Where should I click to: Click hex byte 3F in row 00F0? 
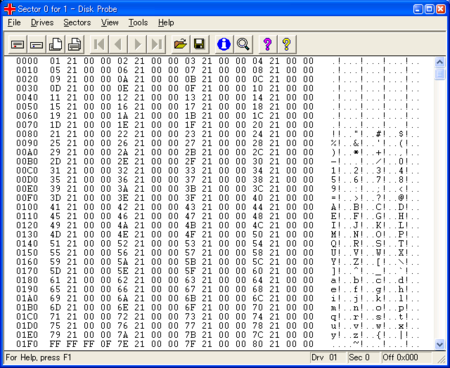pos(190,198)
